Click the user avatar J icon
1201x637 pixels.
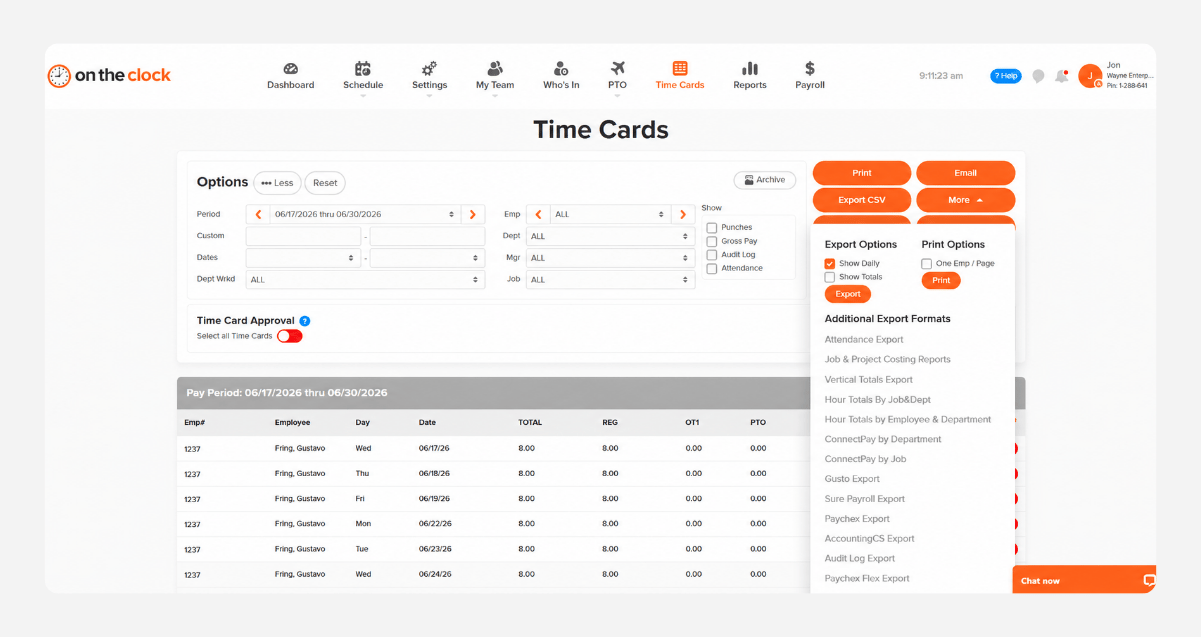[x=1090, y=76]
